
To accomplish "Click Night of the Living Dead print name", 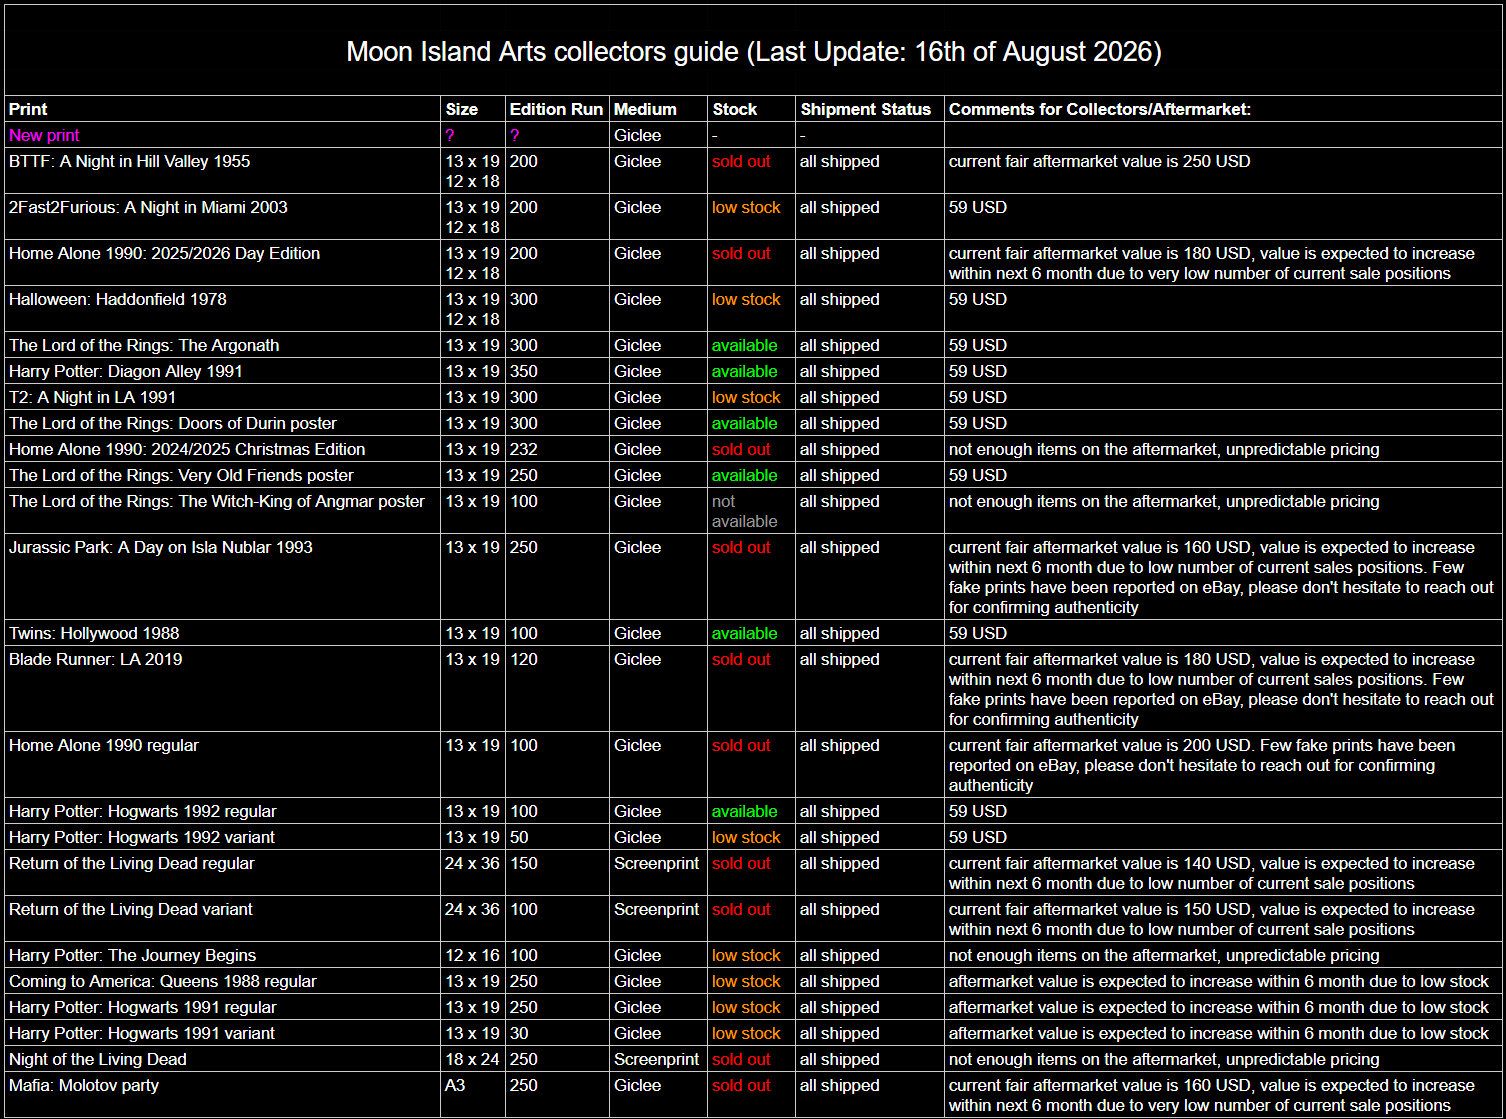I will (x=97, y=1059).
